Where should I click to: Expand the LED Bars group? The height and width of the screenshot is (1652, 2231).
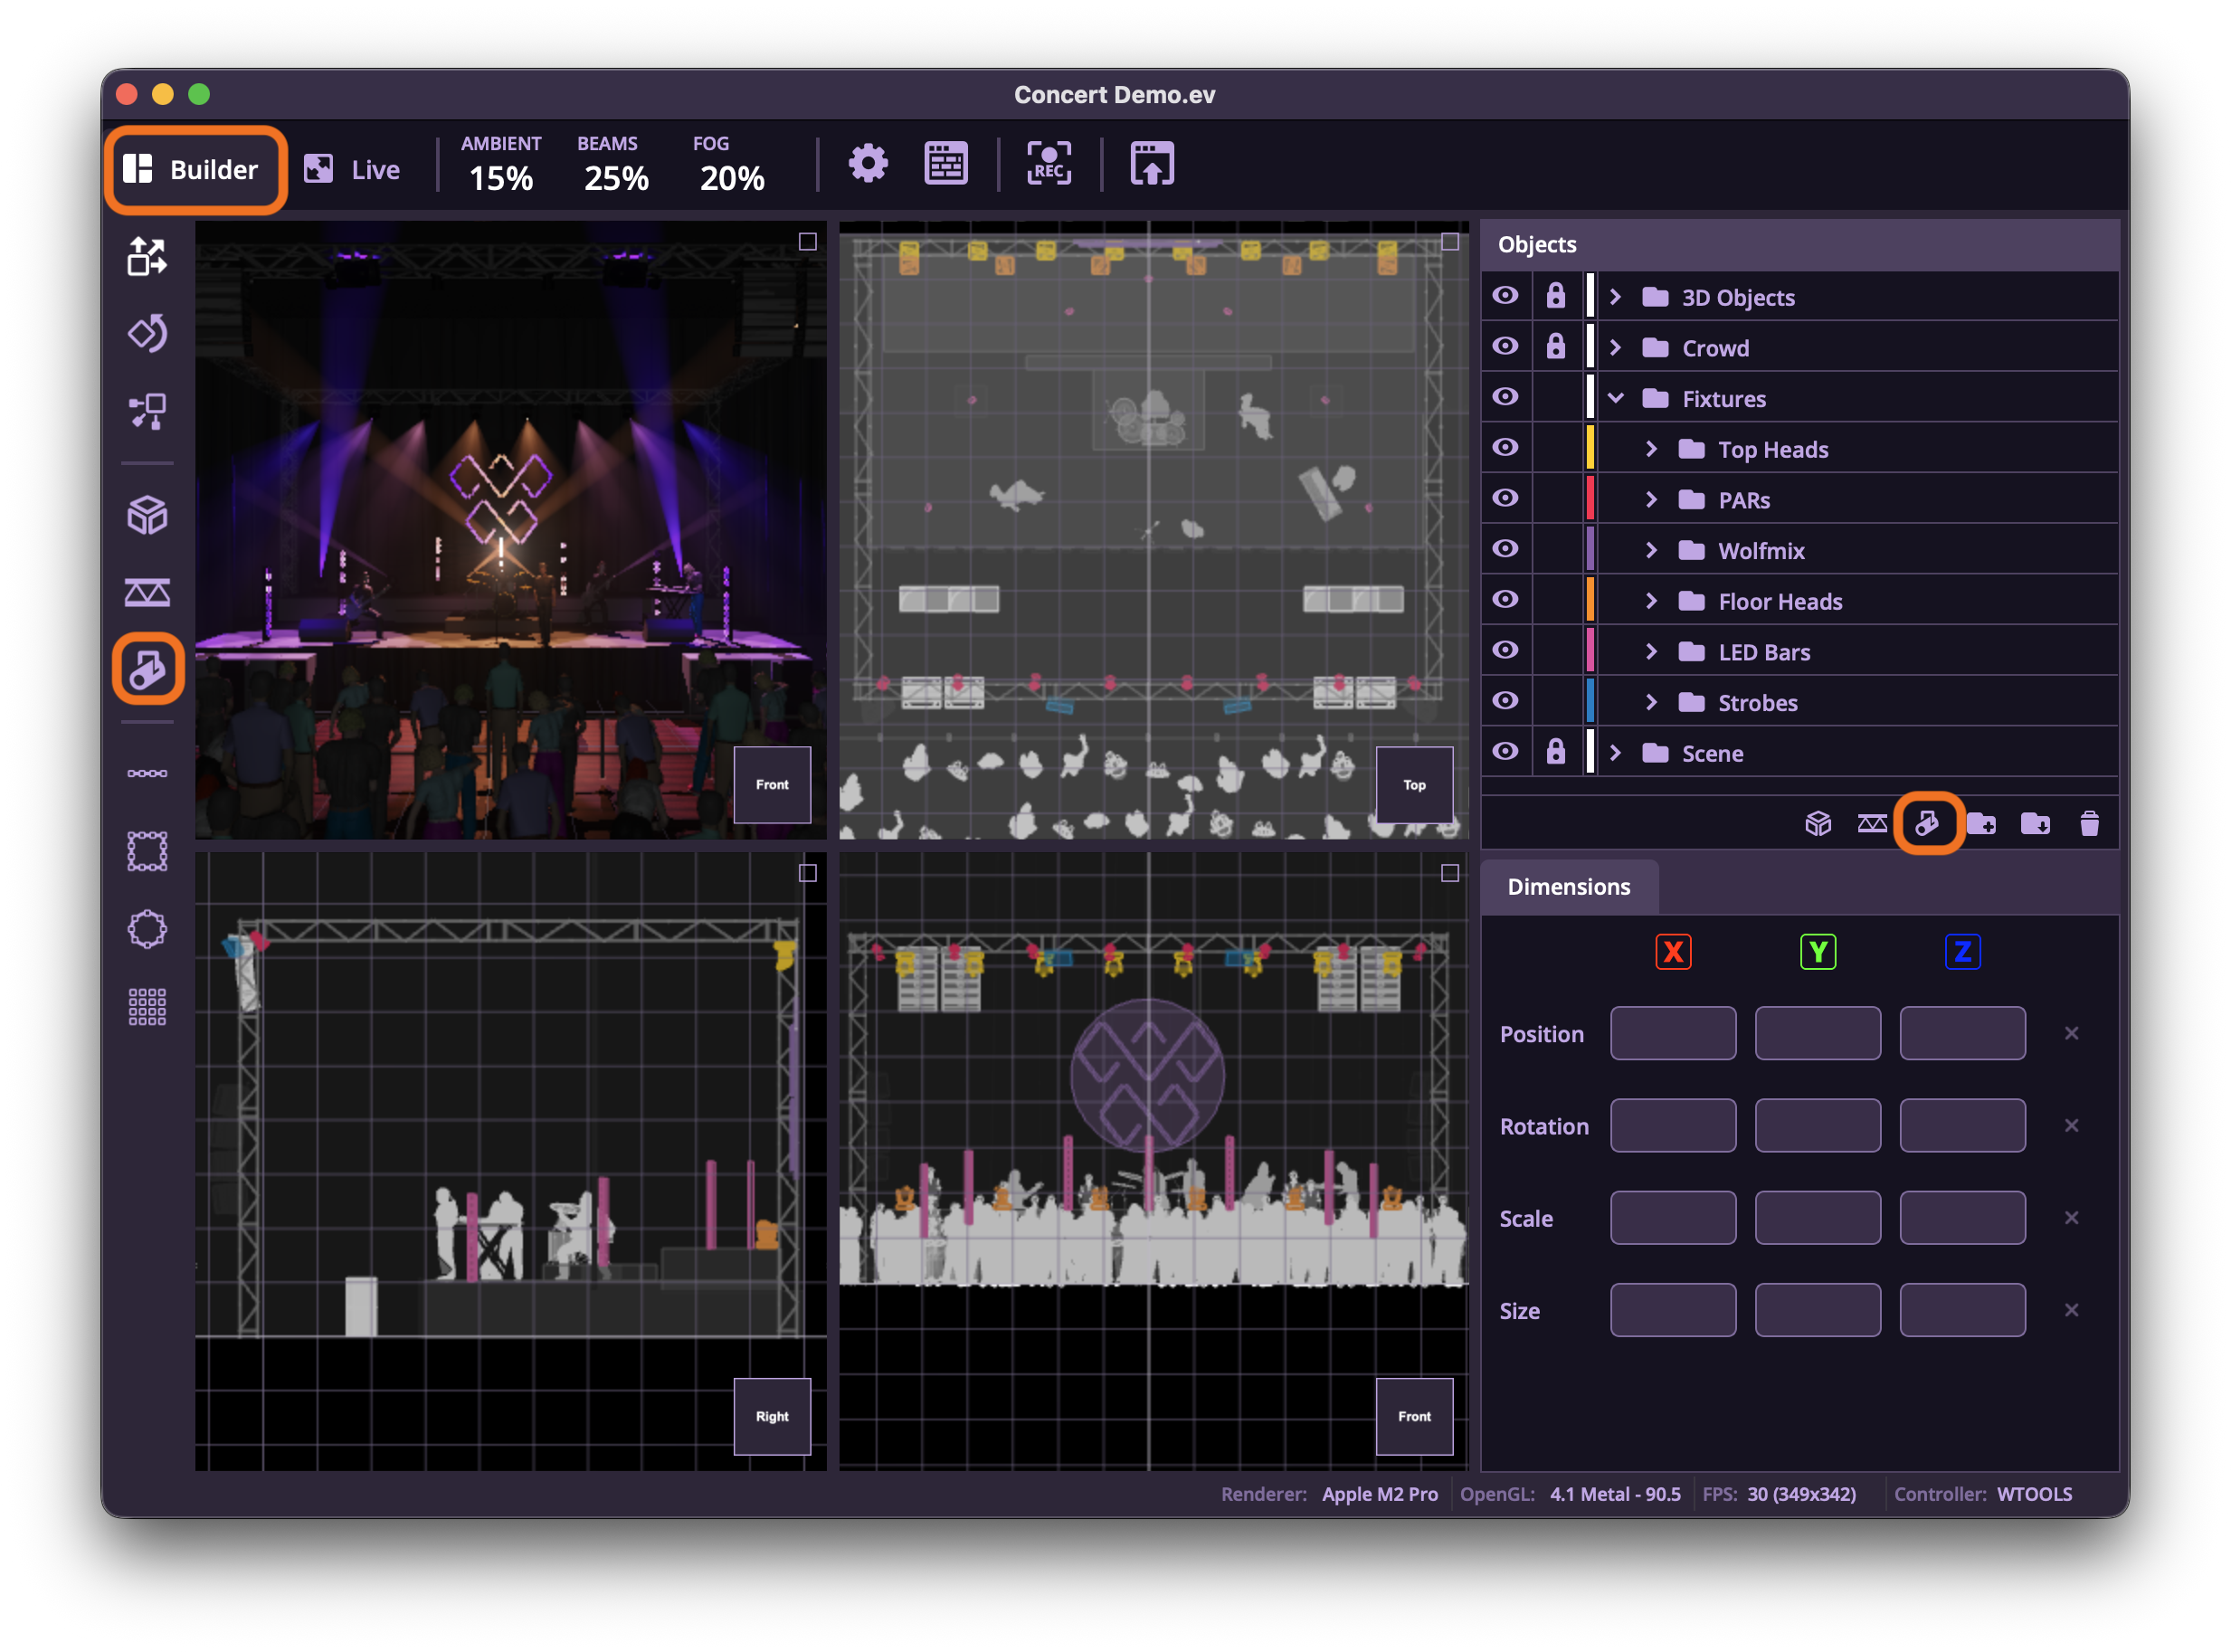[x=1652, y=651]
